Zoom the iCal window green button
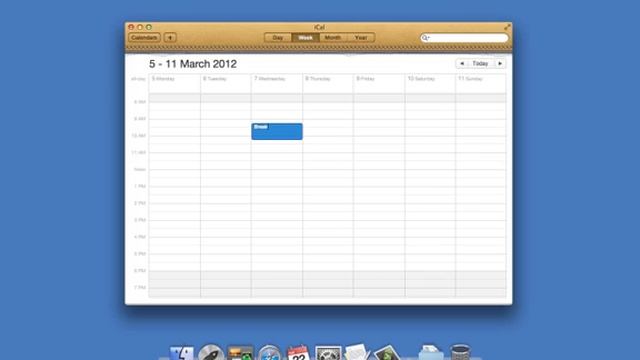The height and width of the screenshot is (360, 640). pyautogui.click(x=149, y=27)
